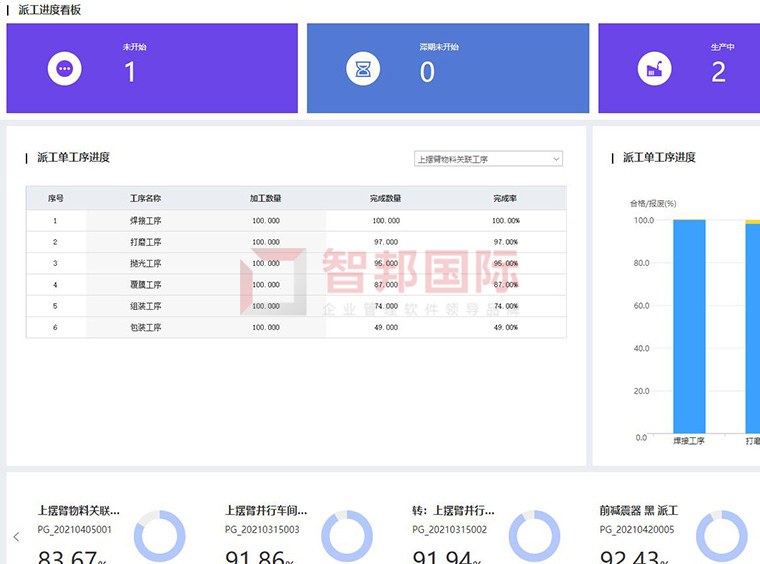Click the 序号 column header

[x=55, y=198]
